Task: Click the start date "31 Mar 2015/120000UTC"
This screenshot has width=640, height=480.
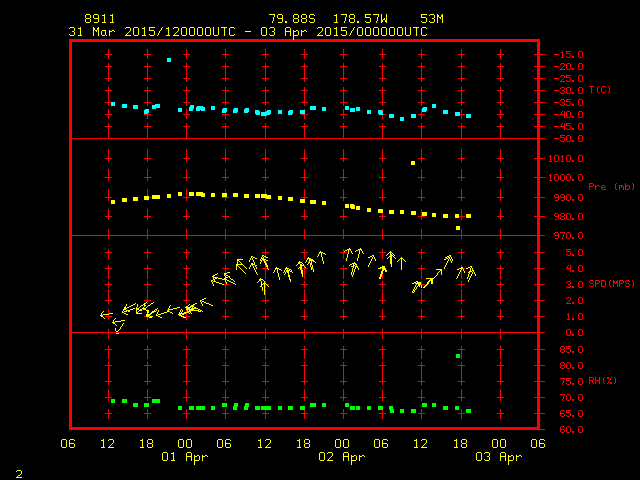Action: tap(152, 32)
